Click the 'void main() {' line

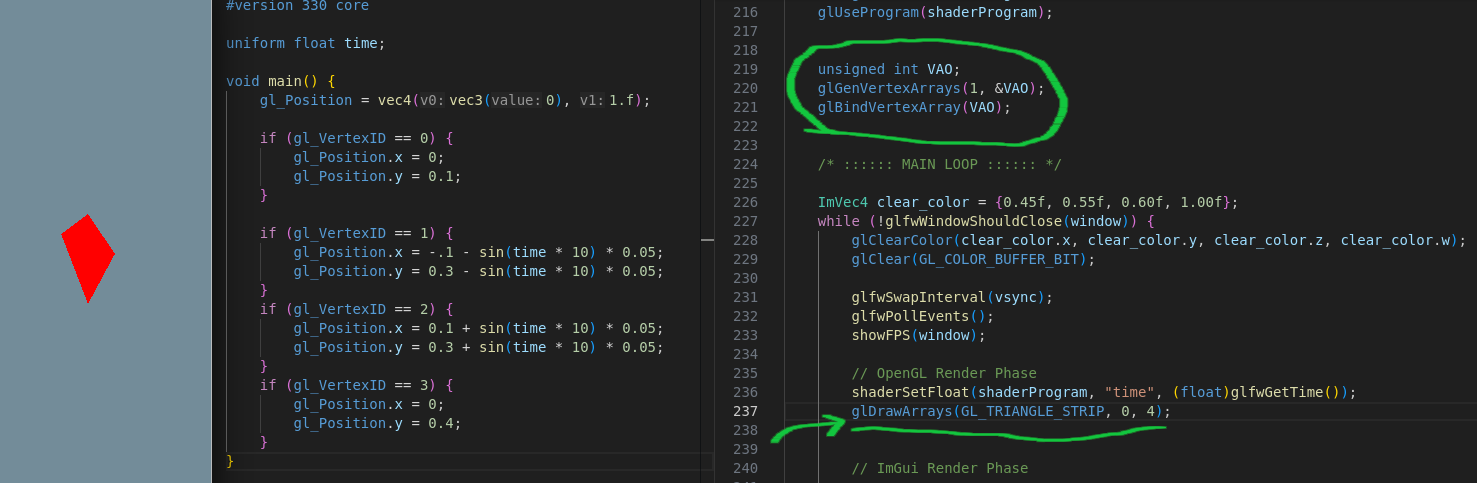[x=281, y=81]
